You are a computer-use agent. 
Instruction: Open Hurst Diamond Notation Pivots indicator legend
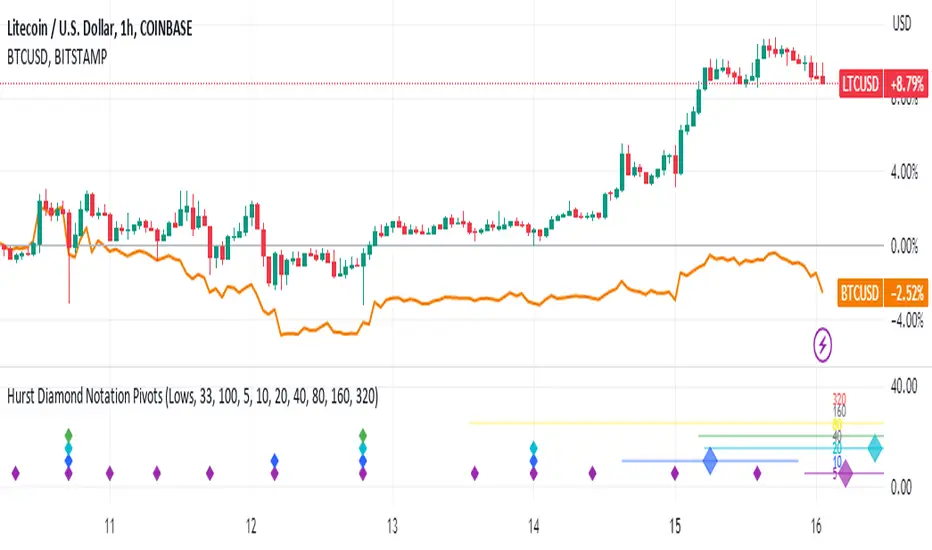192,397
